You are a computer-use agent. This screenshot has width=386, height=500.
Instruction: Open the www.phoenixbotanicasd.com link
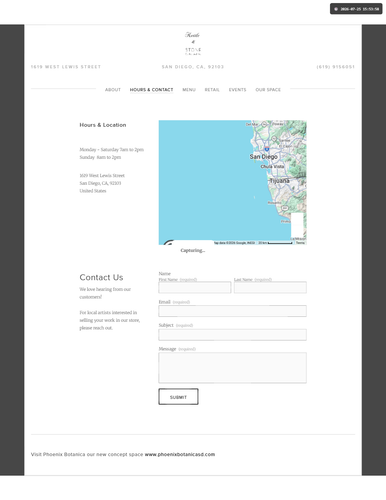point(180,454)
